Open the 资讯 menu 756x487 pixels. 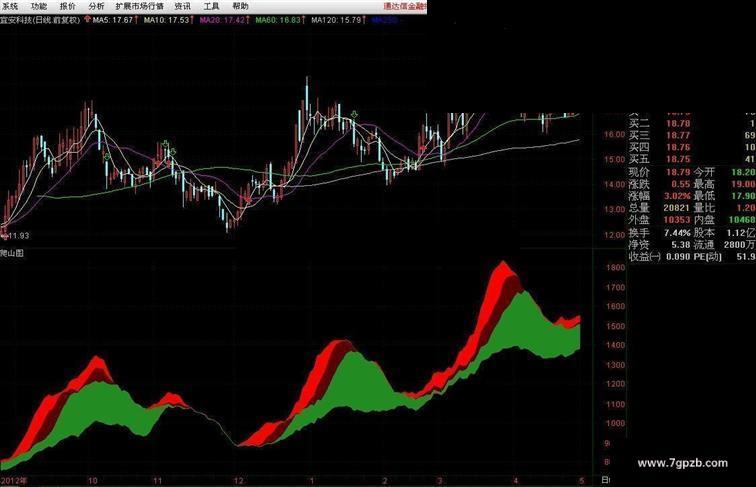coord(183,6)
